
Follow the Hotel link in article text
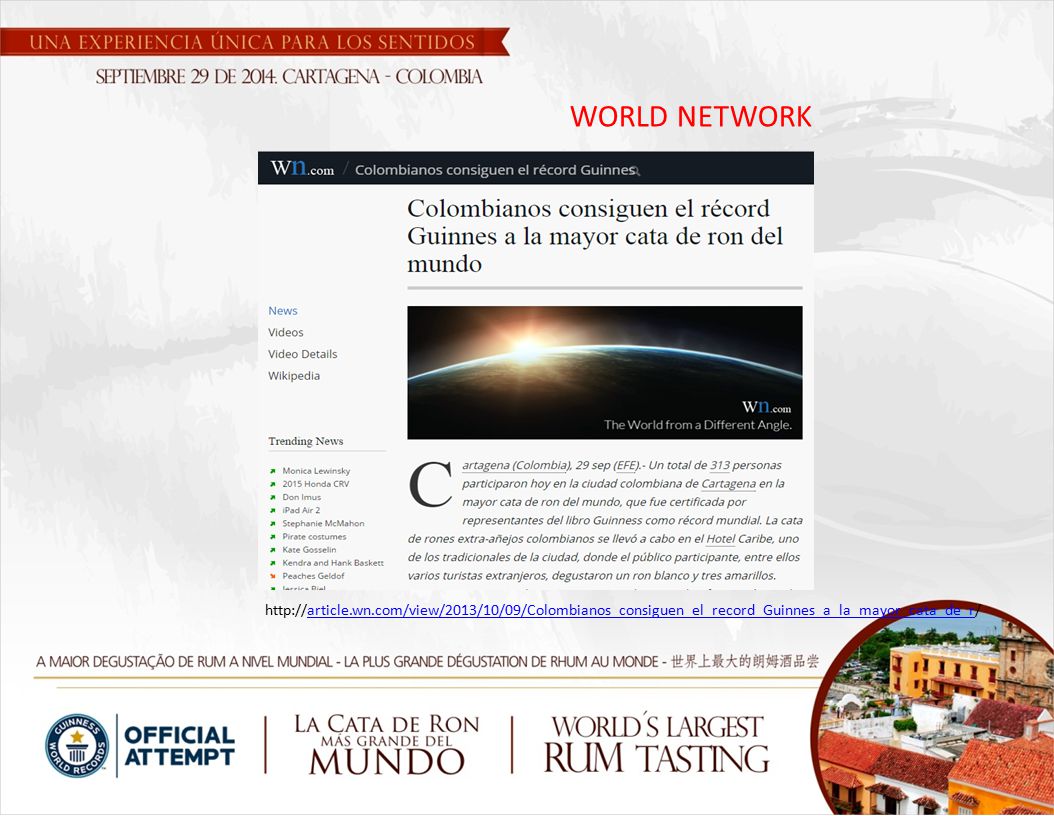pyautogui.click(x=721, y=538)
